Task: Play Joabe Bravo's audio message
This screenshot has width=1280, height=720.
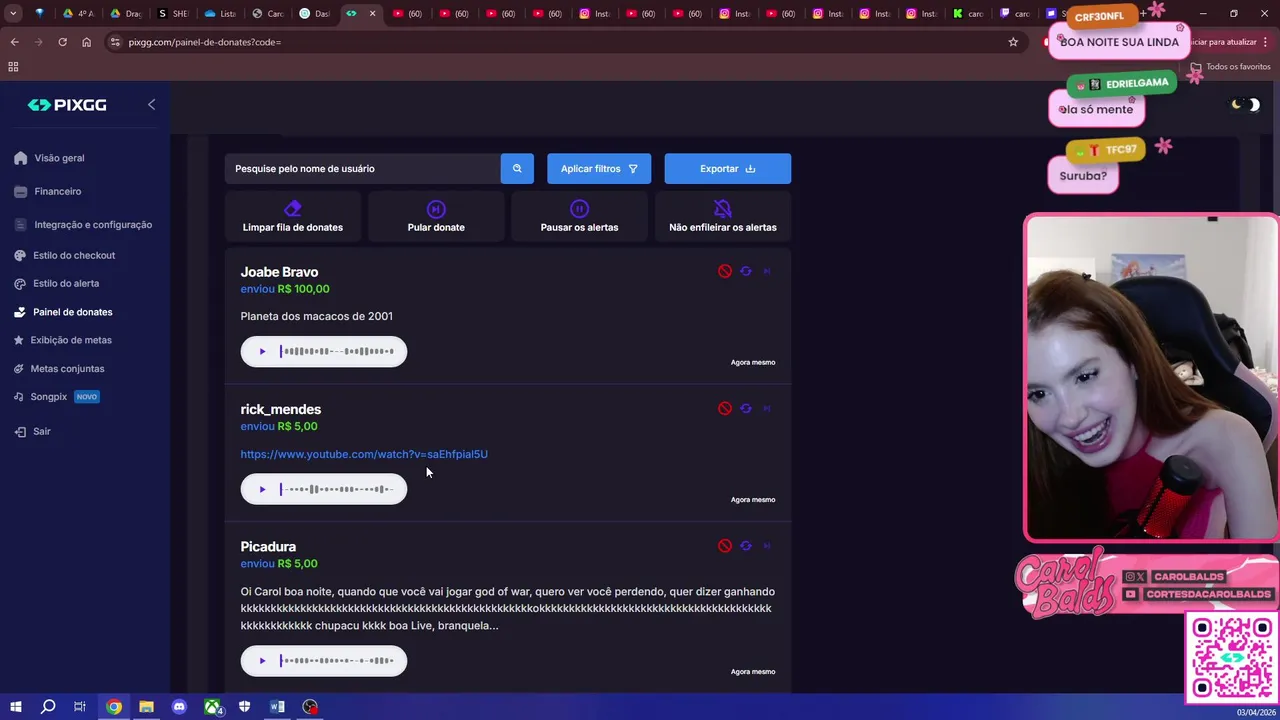Action: pyautogui.click(x=262, y=351)
